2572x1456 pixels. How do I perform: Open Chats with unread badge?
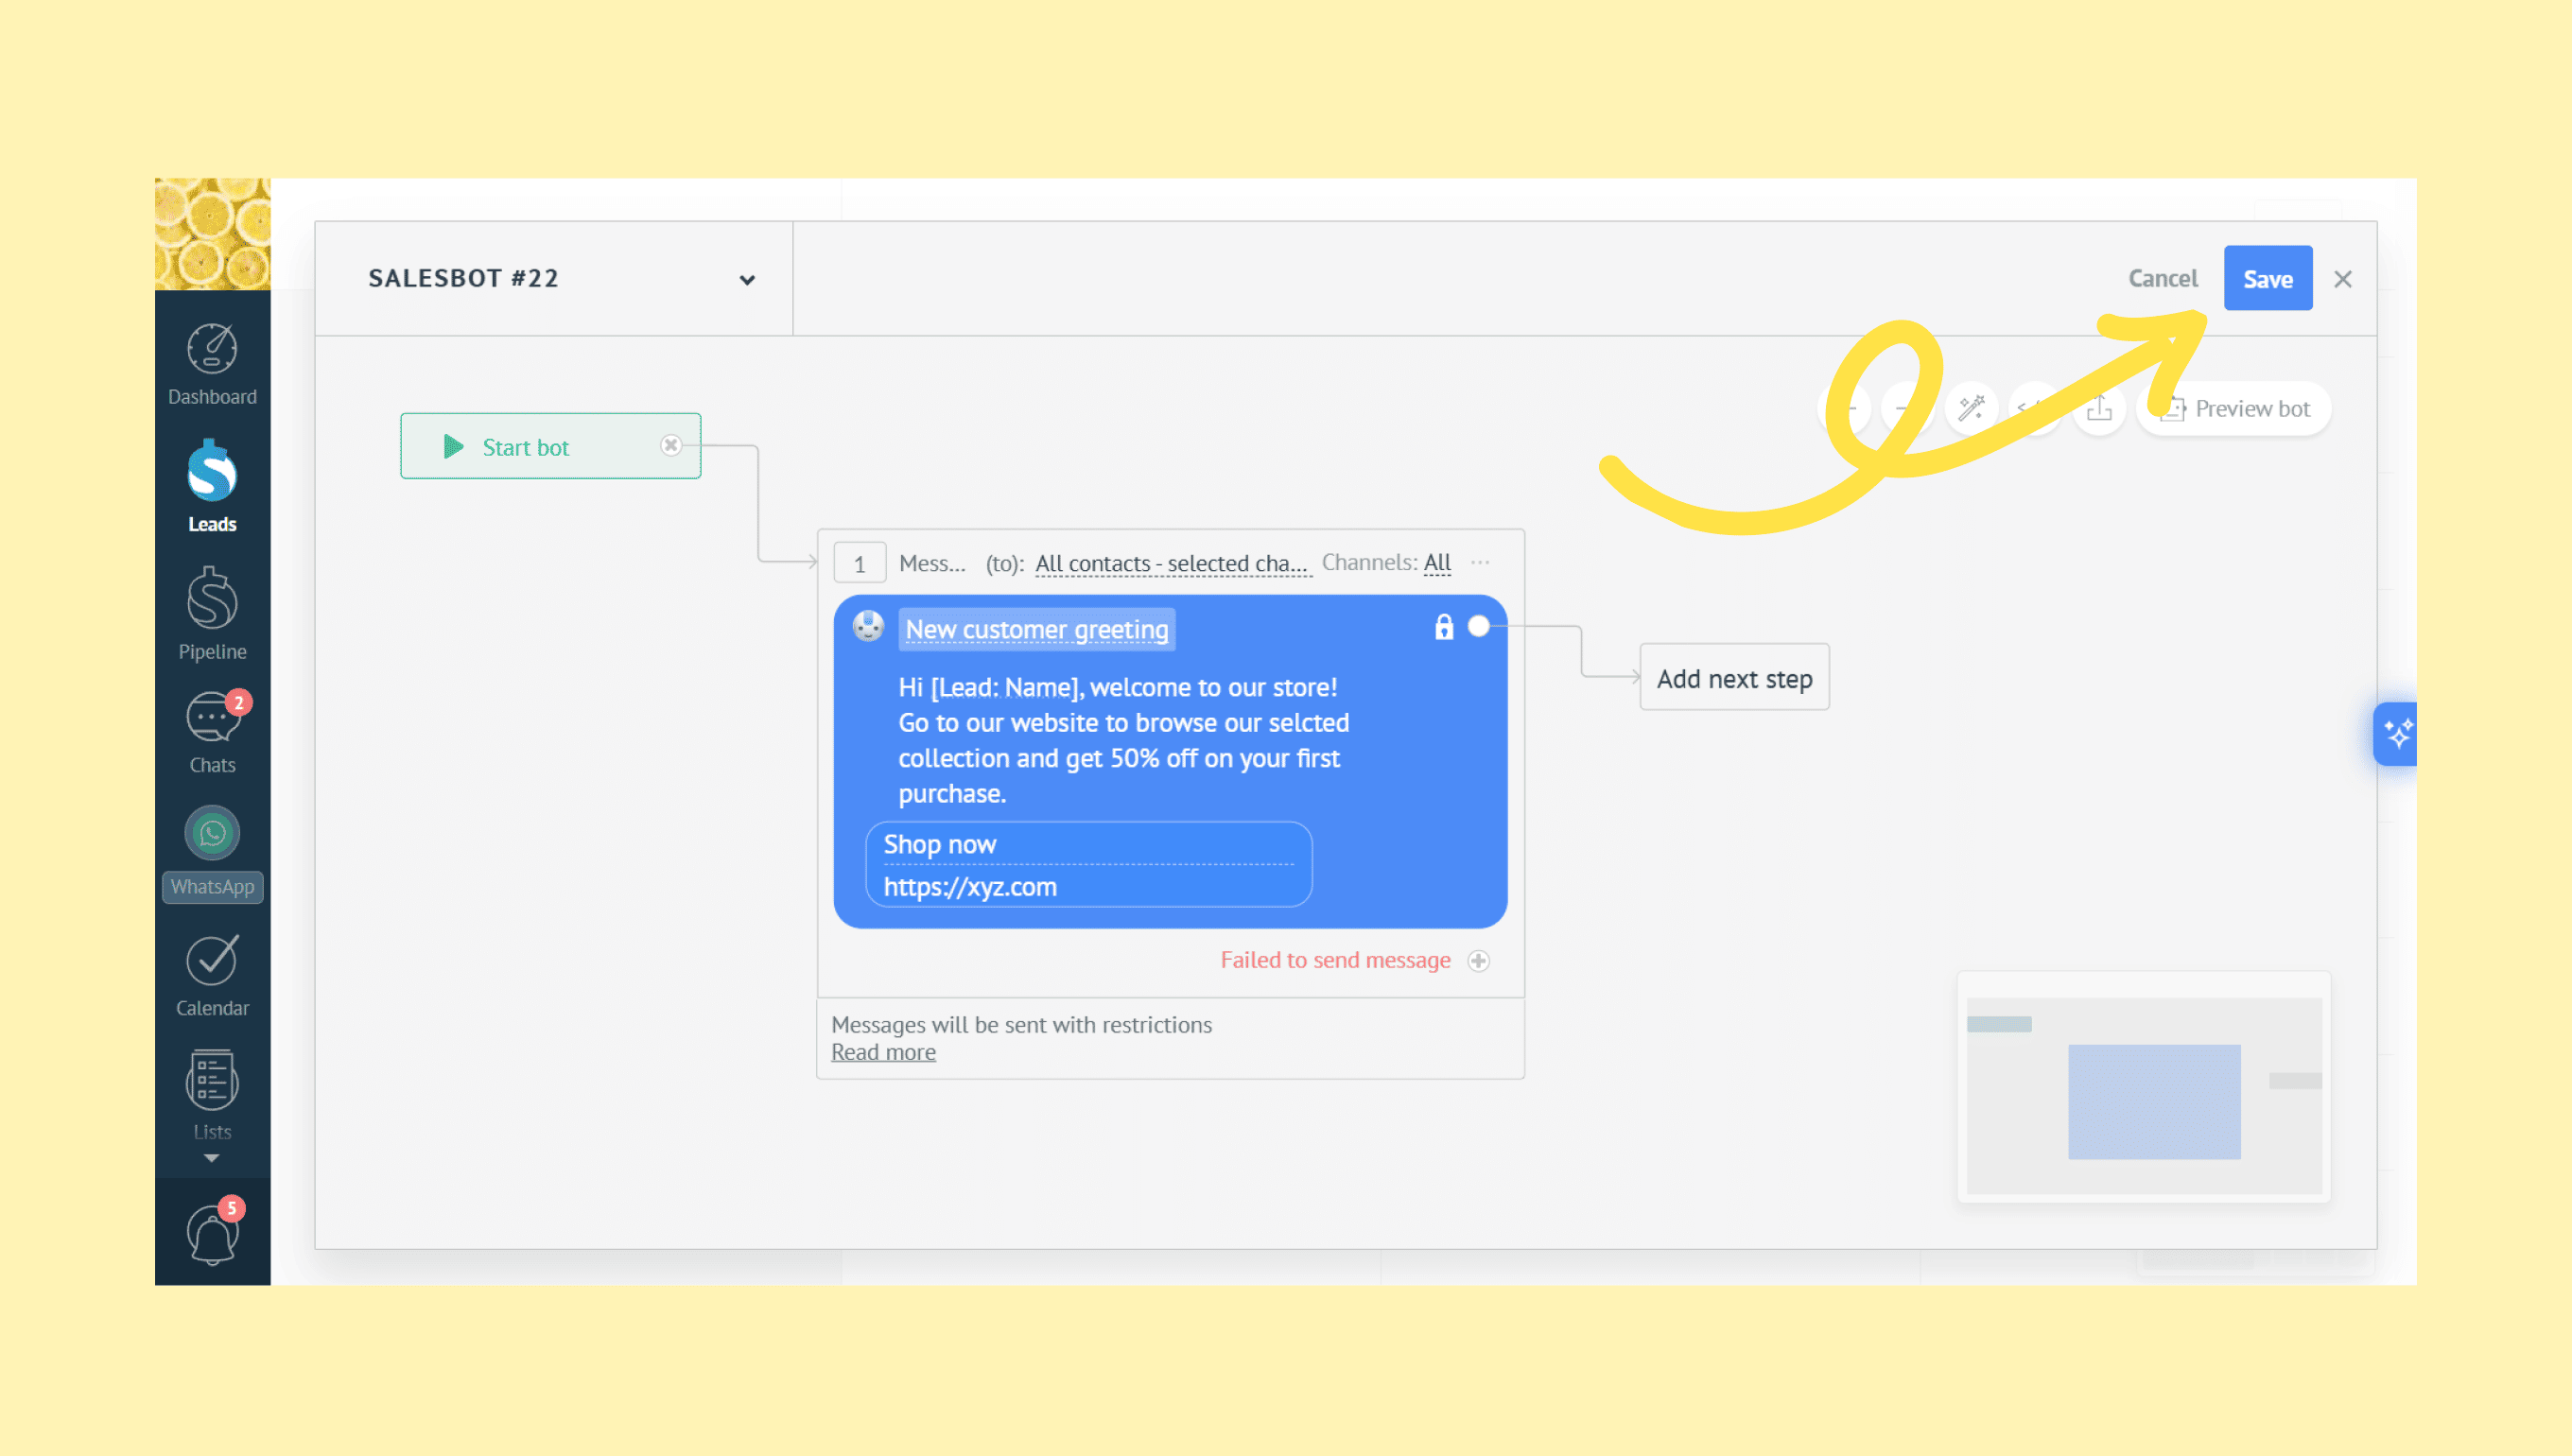212,732
